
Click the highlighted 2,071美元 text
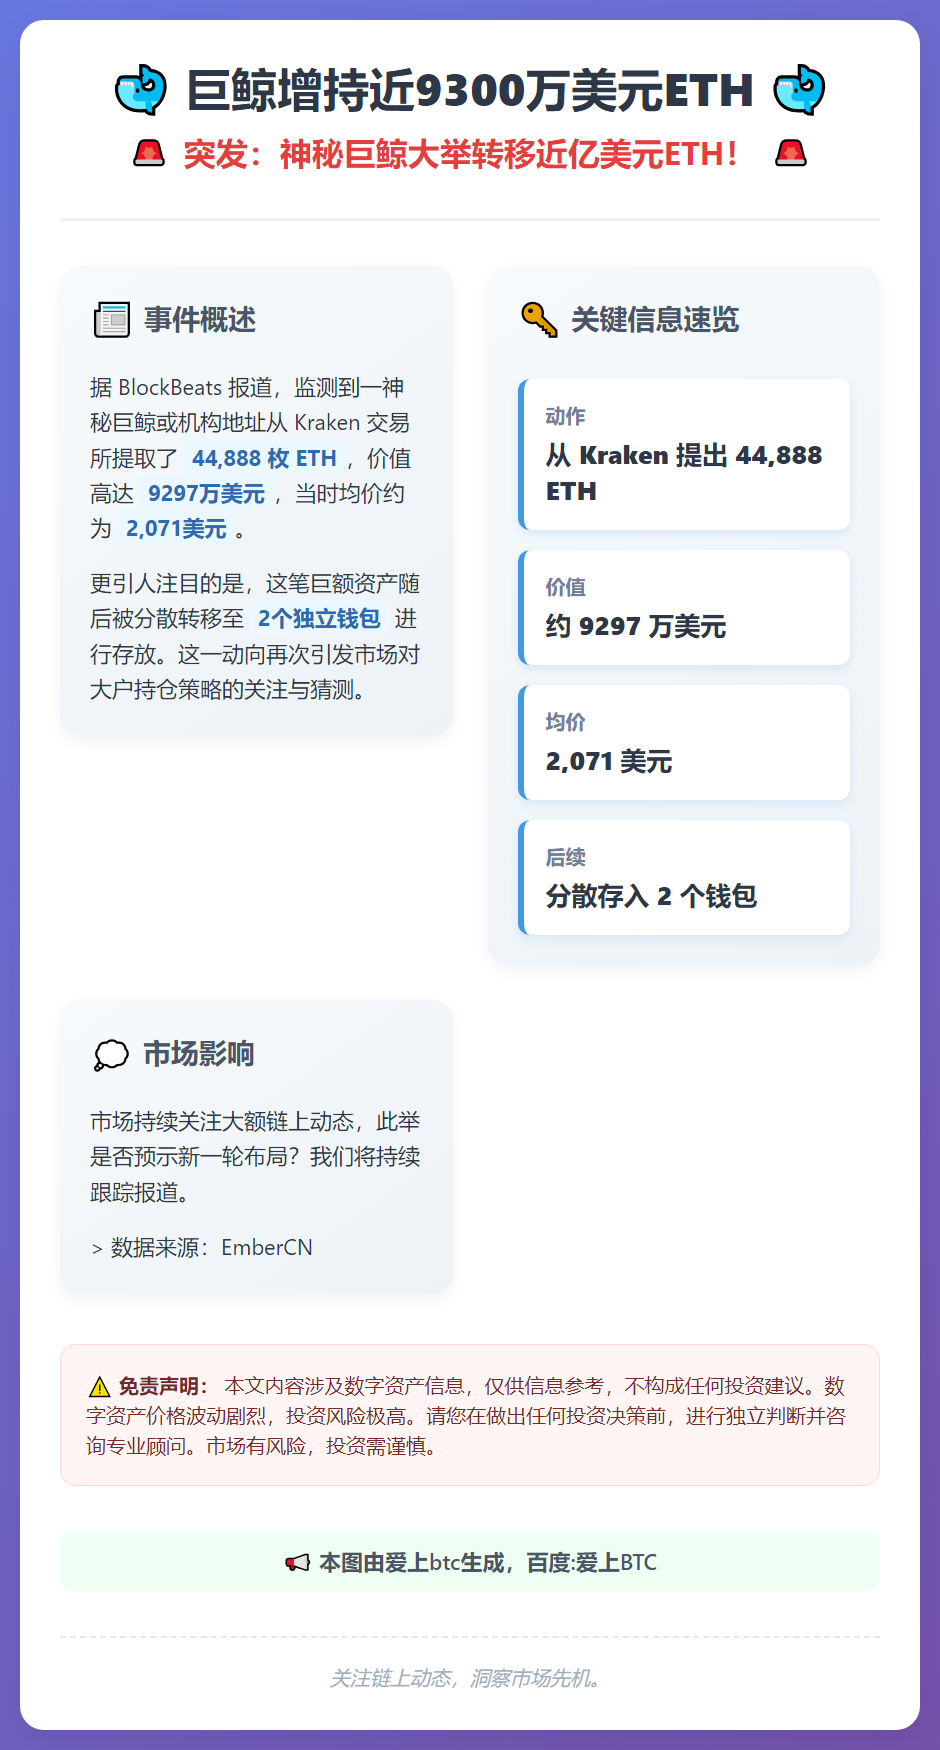click(x=176, y=528)
